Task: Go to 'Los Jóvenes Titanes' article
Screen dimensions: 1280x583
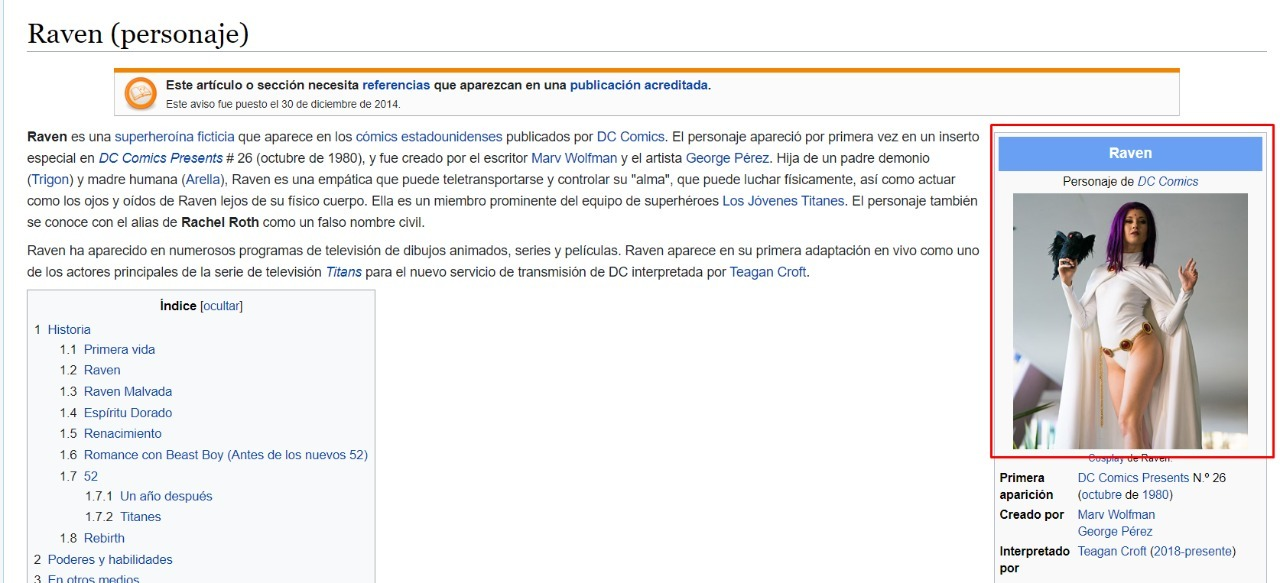Action: (784, 201)
